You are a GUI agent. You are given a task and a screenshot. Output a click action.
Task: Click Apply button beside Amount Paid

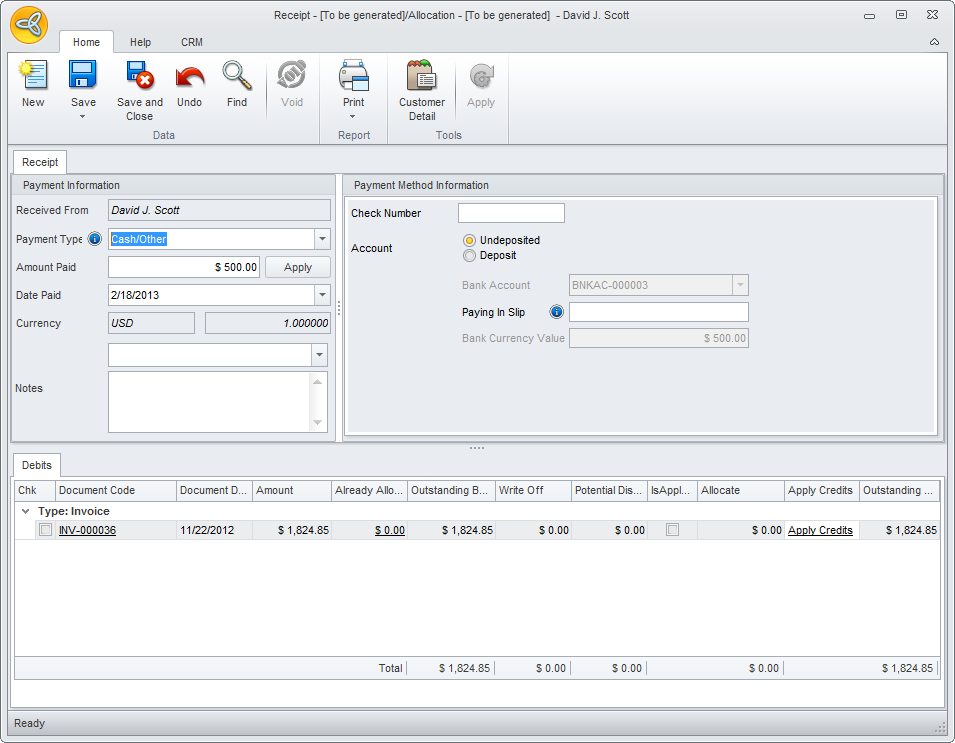tap(298, 267)
